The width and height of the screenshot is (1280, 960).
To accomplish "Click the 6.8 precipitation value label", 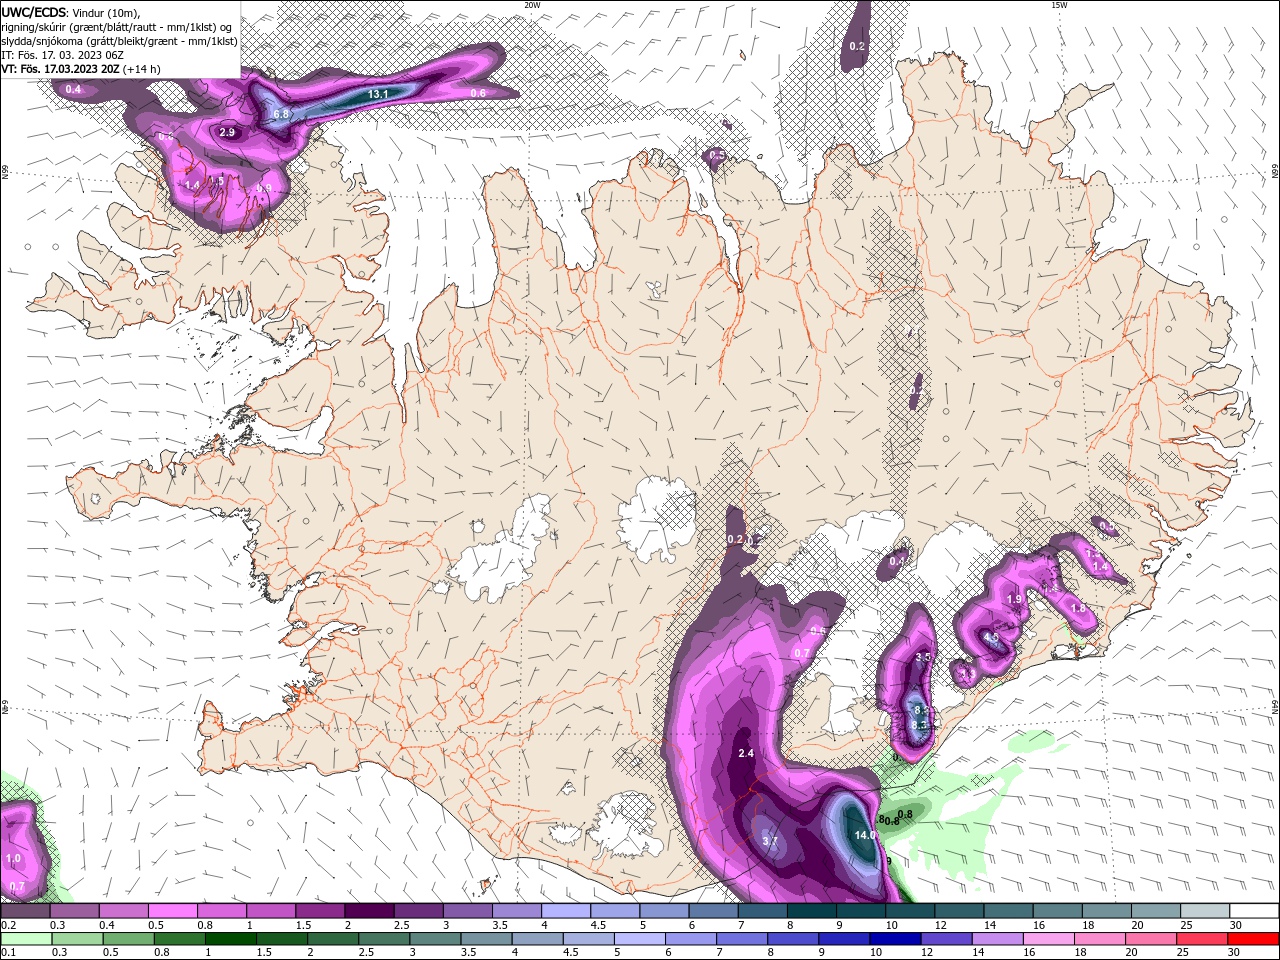I will tap(281, 114).
